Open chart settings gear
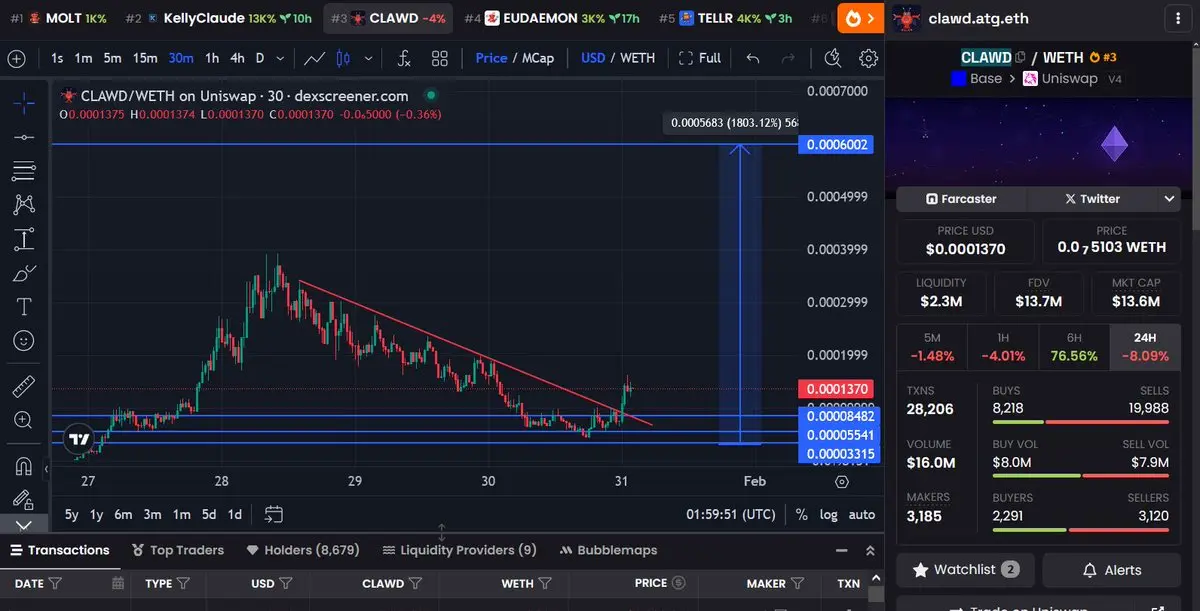1200x611 pixels. [x=869, y=58]
